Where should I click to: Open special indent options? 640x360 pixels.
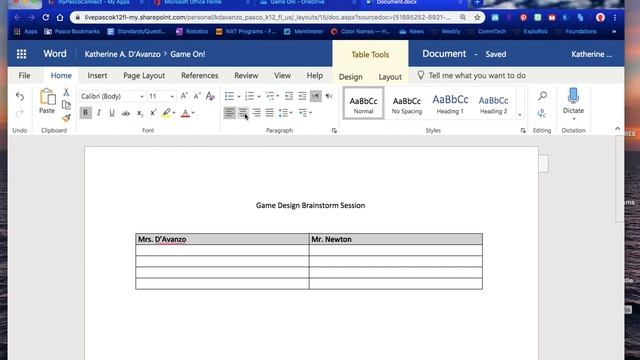(x=305, y=113)
